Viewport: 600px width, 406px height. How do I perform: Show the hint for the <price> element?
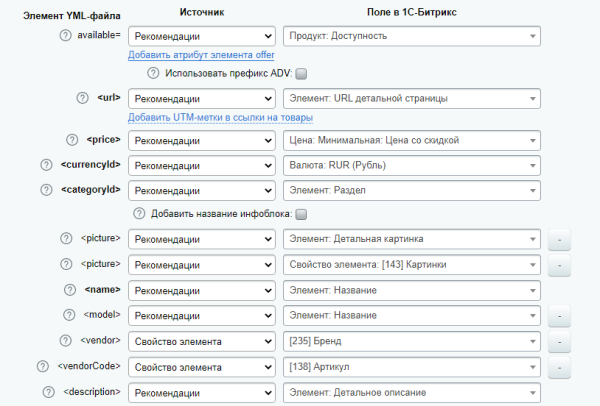click(72, 140)
